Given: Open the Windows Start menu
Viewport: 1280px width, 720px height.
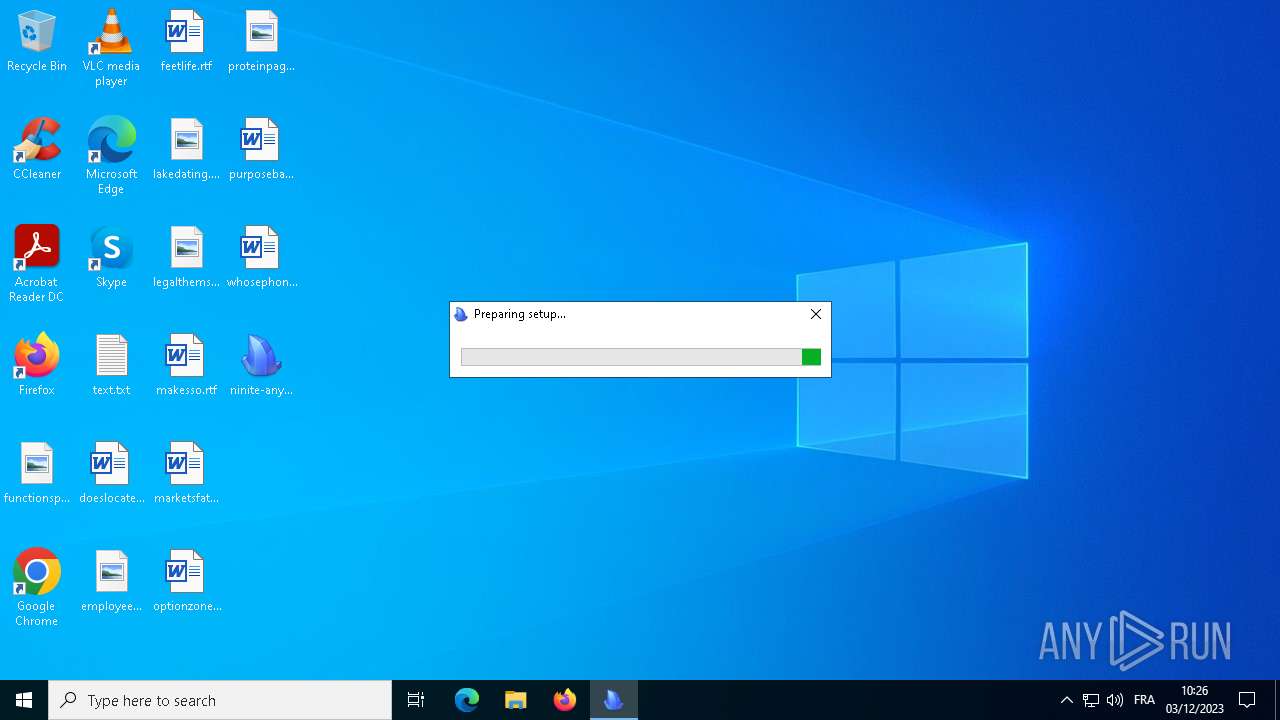Looking at the screenshot, I should pyautogui.click(x=24, y=700).
